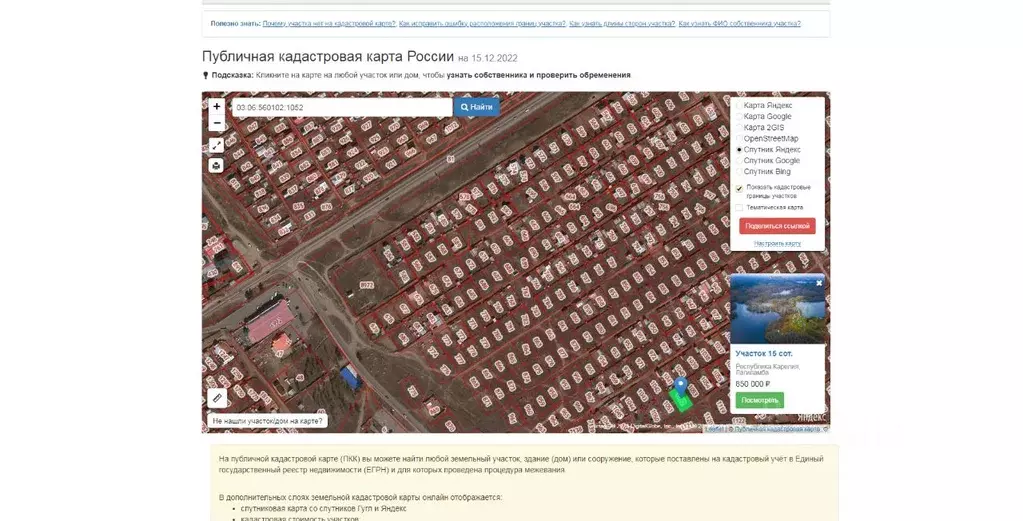Click the 850 000 ₽ price text
Screen dimensions: 1023x521
pos(752,384)
